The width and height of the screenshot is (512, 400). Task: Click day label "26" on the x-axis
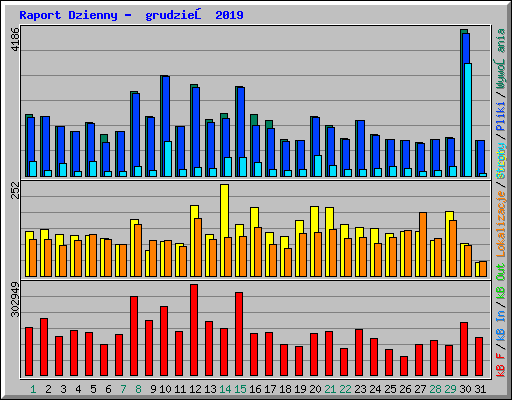tap(405, 389)
